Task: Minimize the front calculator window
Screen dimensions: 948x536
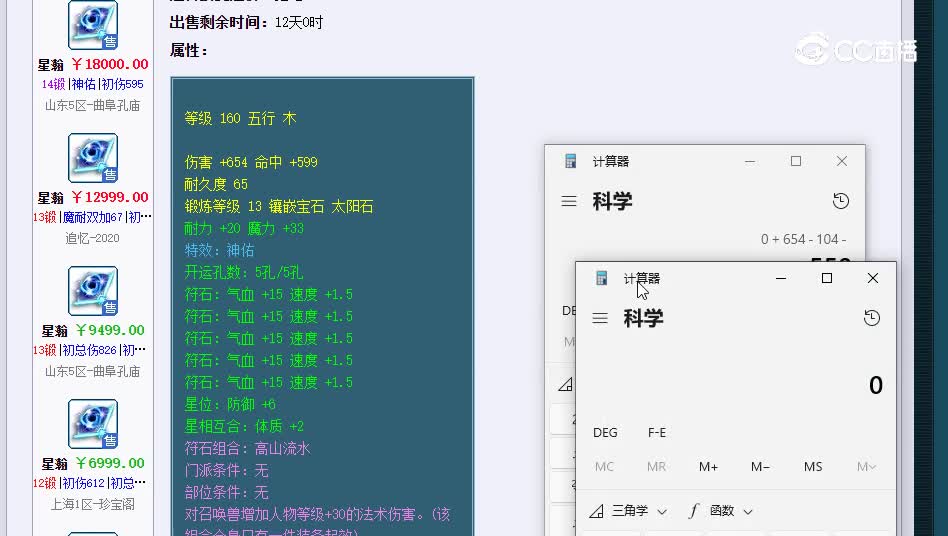Action: (781, 278)
